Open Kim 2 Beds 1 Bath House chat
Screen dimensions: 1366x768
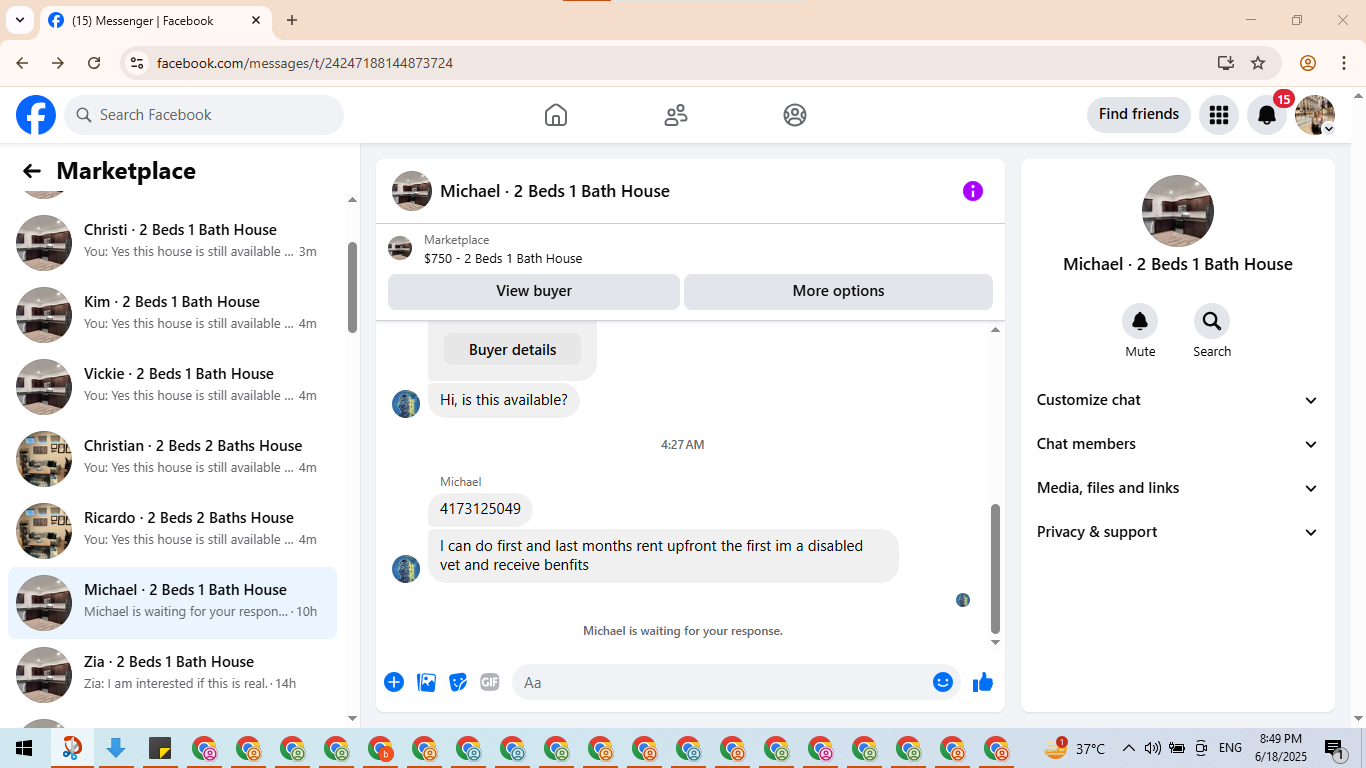172,315
